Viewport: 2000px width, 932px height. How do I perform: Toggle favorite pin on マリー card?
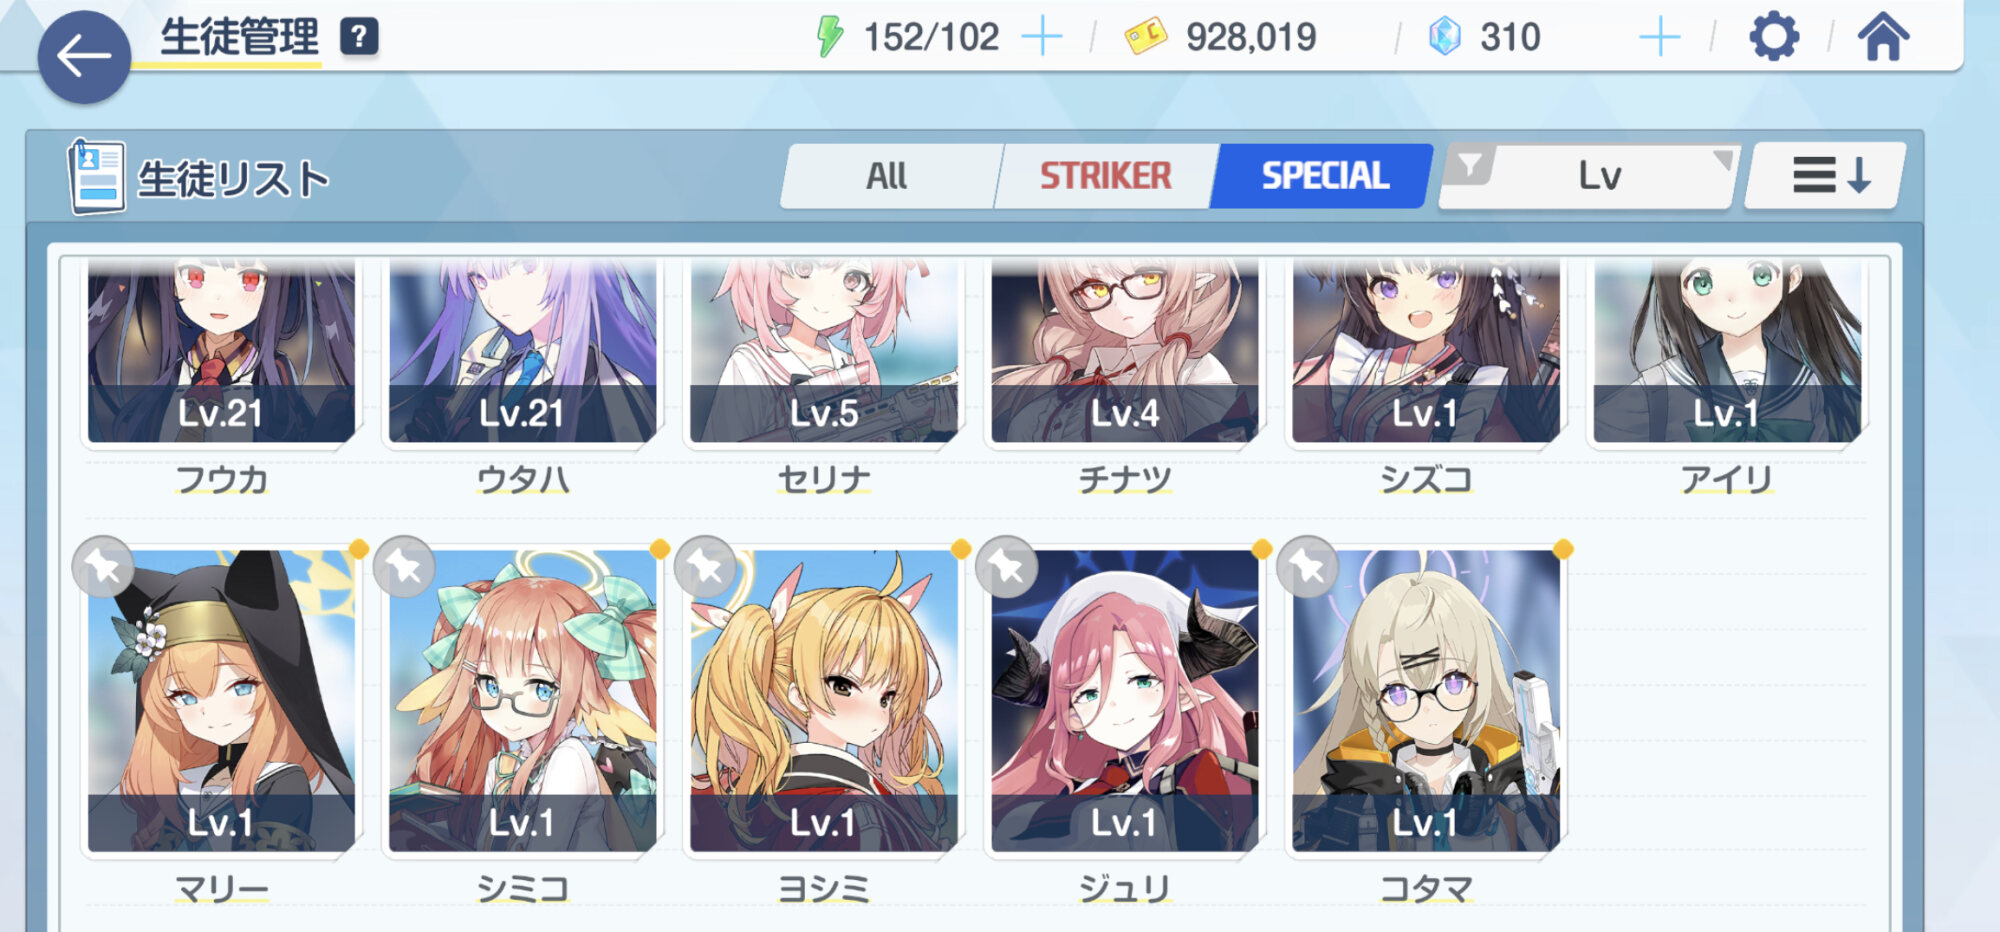103,567
